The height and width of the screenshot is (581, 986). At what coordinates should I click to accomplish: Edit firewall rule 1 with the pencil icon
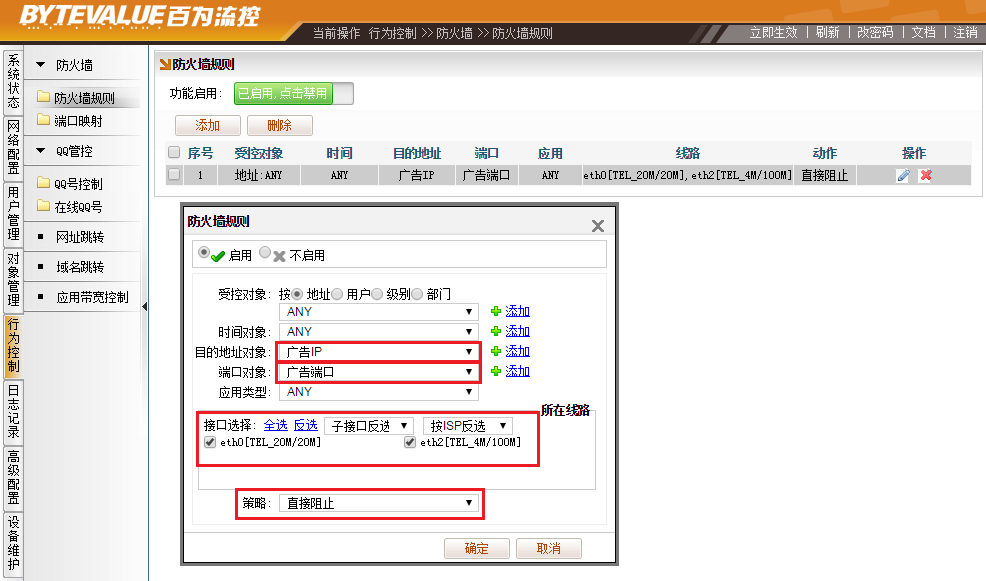point(903,175)
